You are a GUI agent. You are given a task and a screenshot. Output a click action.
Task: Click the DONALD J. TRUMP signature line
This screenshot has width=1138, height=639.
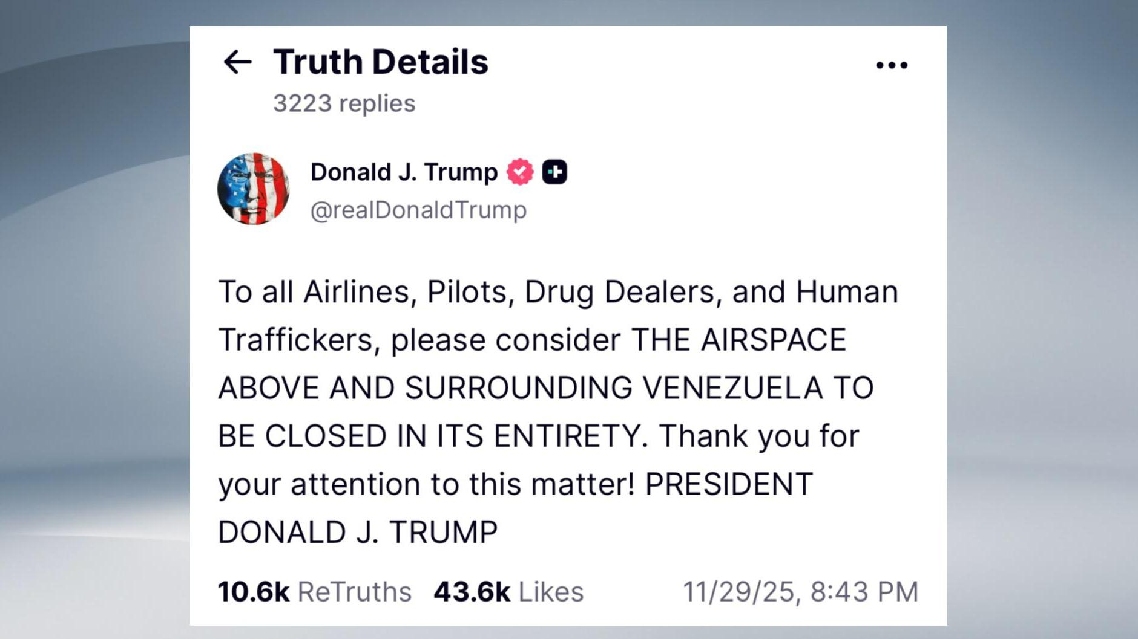(357, 532)
